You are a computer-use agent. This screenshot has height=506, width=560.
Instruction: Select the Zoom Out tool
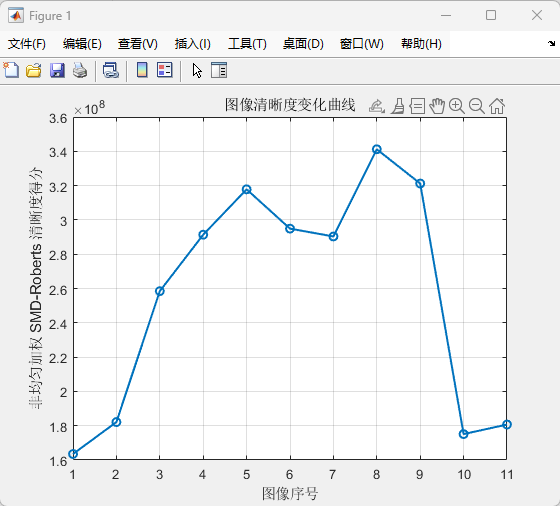[x=476, y=106]
